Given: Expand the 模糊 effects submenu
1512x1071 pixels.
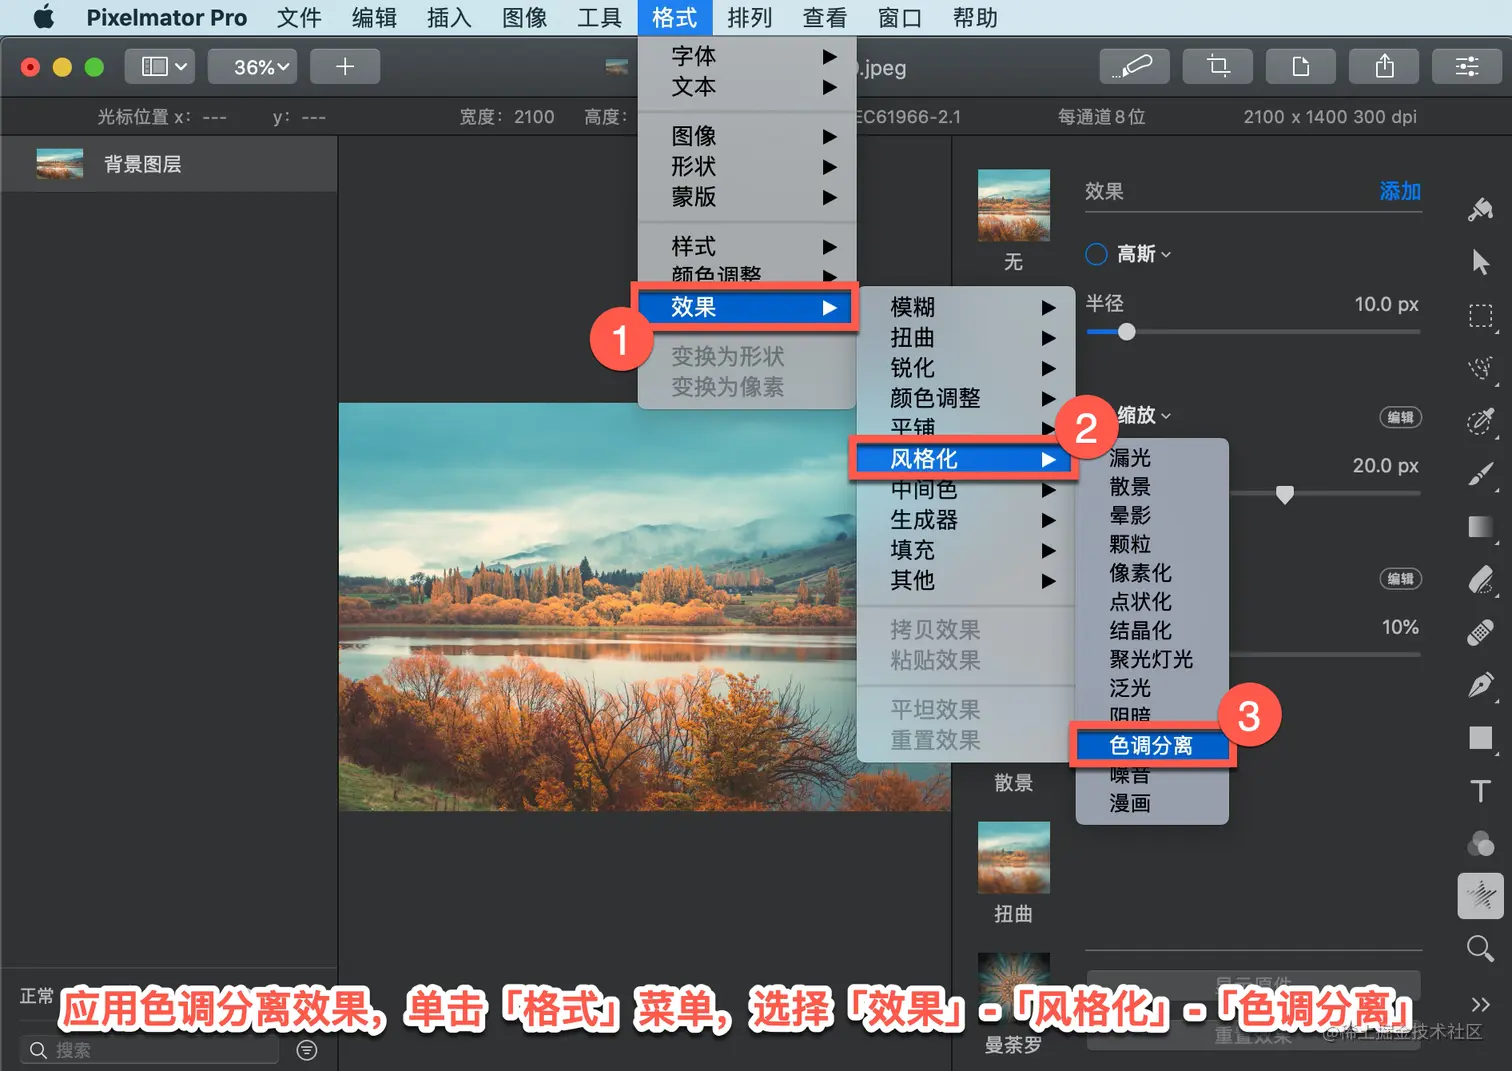Looking at the screenshot, I should (x=966, y=307).
